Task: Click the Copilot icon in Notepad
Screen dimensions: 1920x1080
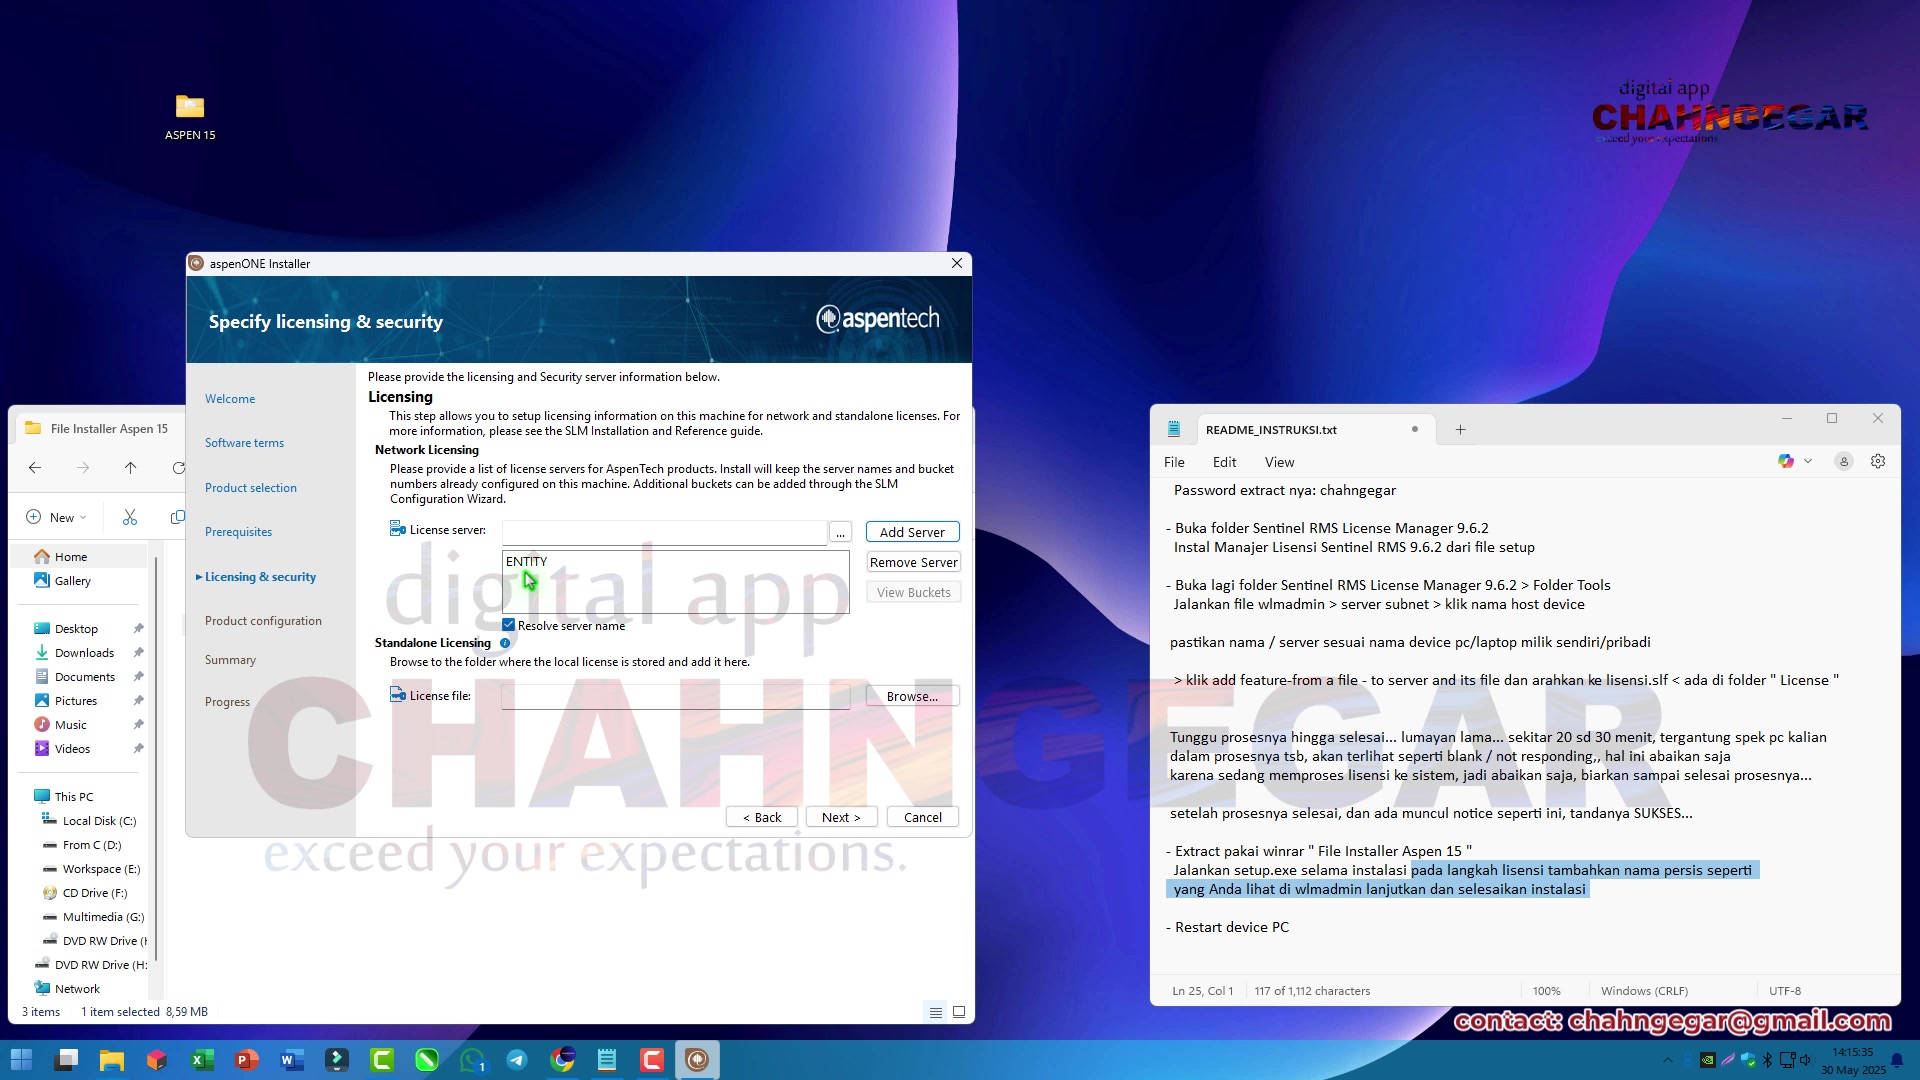Action: pyautogui.click(x=1786, y=461)
